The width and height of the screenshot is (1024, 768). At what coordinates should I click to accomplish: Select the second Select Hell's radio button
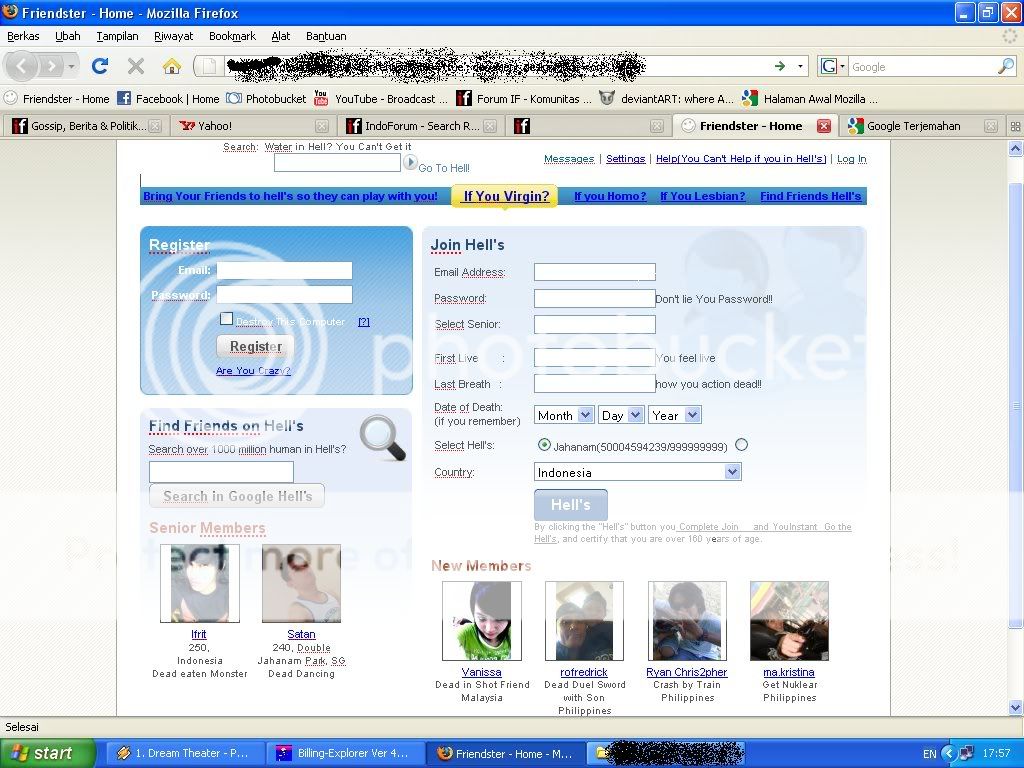pyautogui.click(x=741, y=445)
